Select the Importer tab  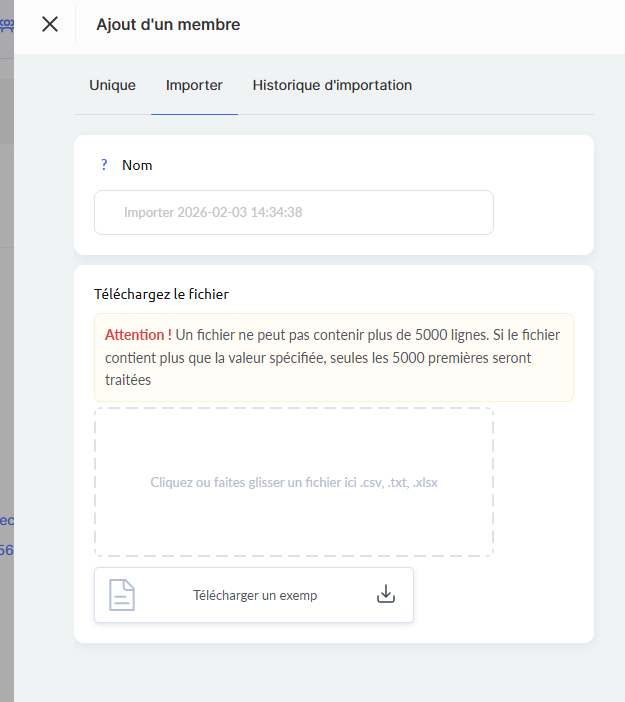pyautogui.click(x=194, y=85)
